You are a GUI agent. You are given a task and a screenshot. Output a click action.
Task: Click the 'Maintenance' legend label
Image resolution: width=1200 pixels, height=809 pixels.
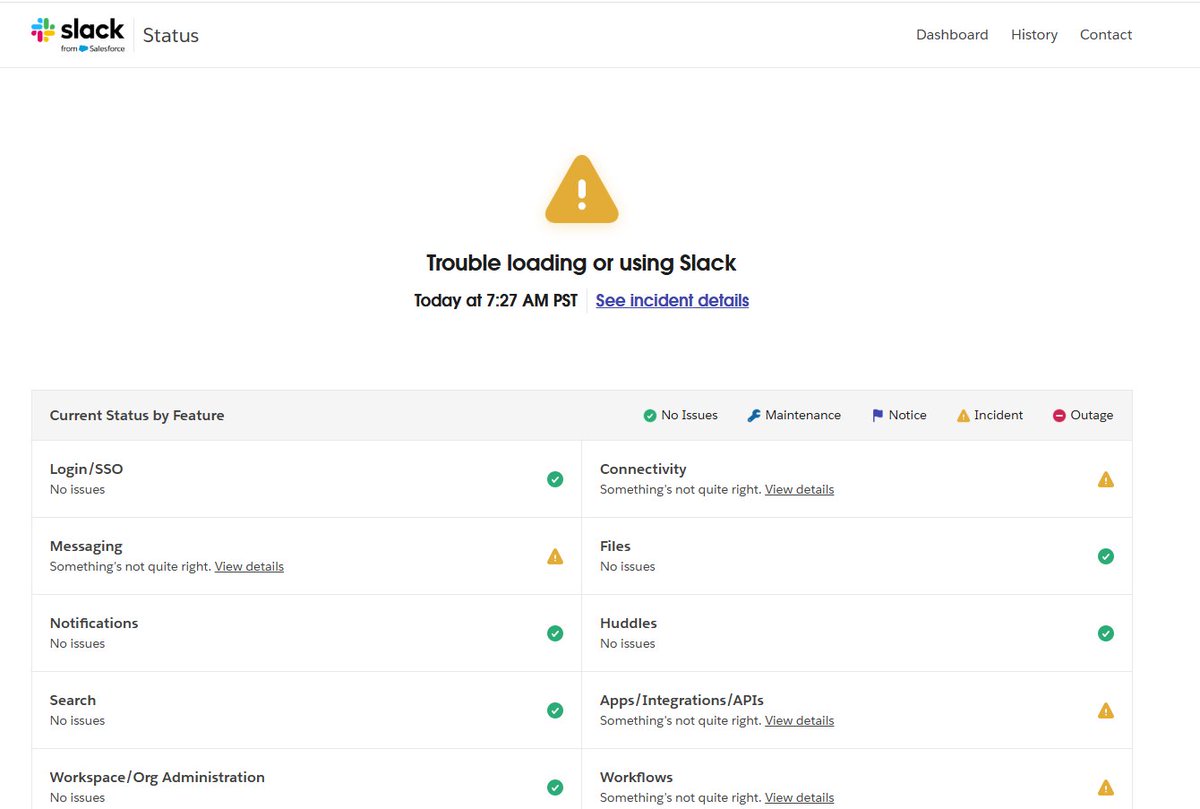click(x=803, y=415)
